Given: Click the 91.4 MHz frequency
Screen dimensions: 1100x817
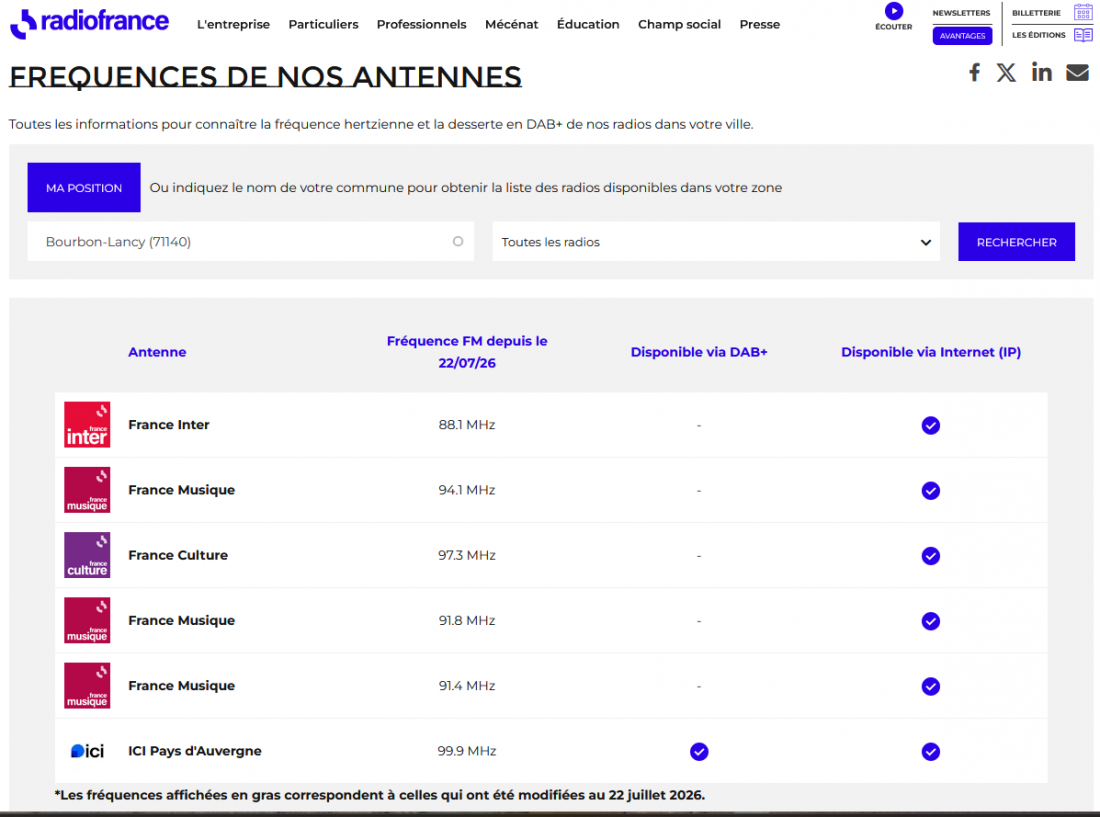Looking at the screenshot, I should (x=467, y=685).
